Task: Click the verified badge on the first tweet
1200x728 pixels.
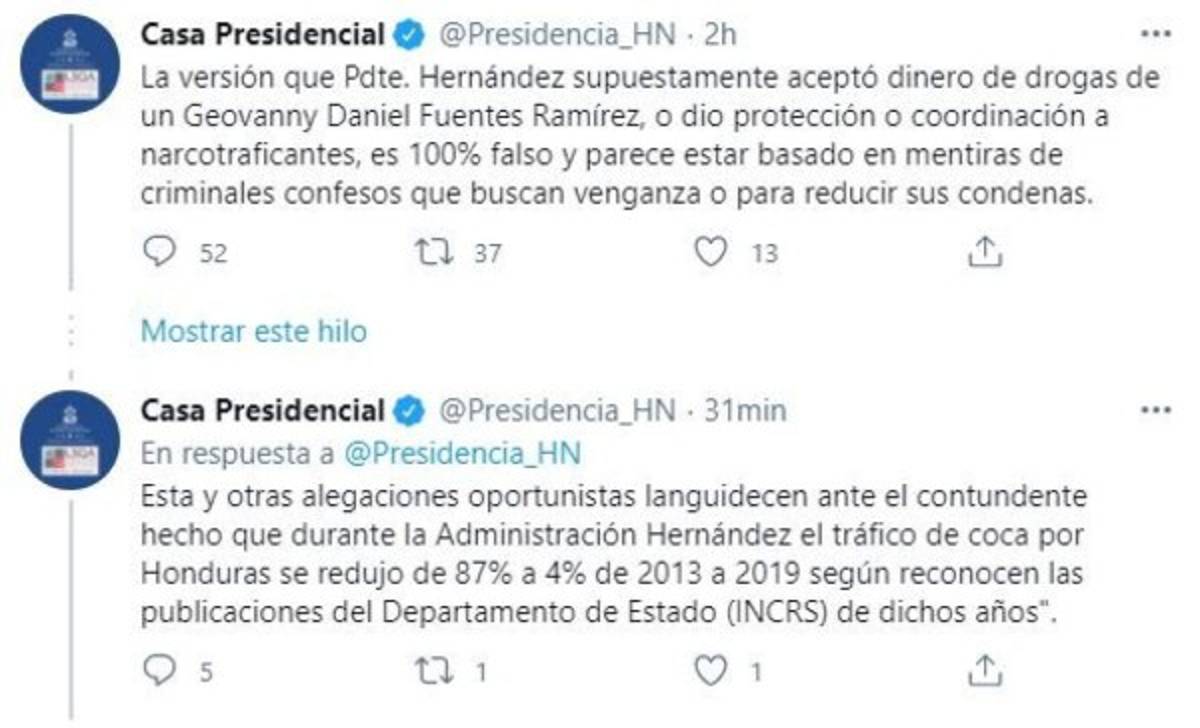Action: (x=408, y=35)
